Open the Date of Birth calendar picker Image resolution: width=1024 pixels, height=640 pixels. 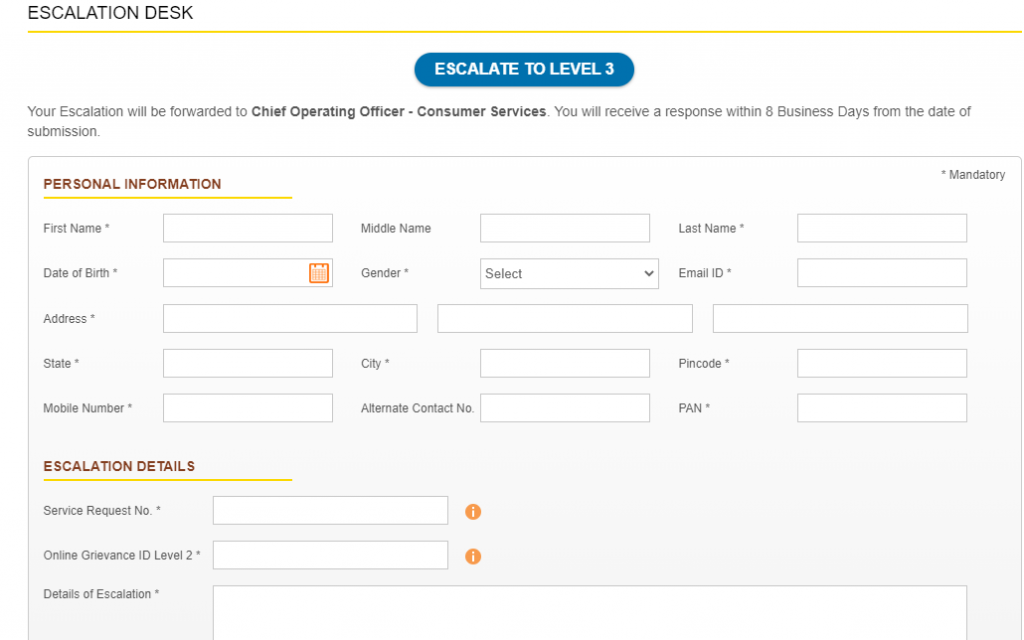point(319,273)
